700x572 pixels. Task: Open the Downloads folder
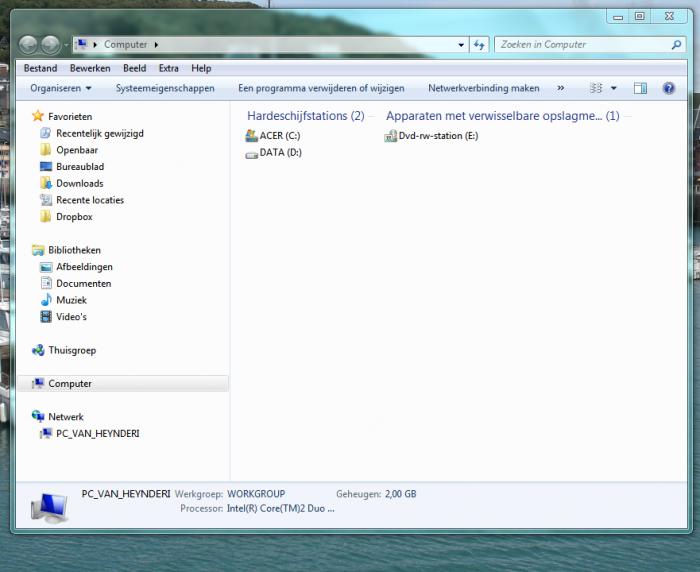[79, 184]
